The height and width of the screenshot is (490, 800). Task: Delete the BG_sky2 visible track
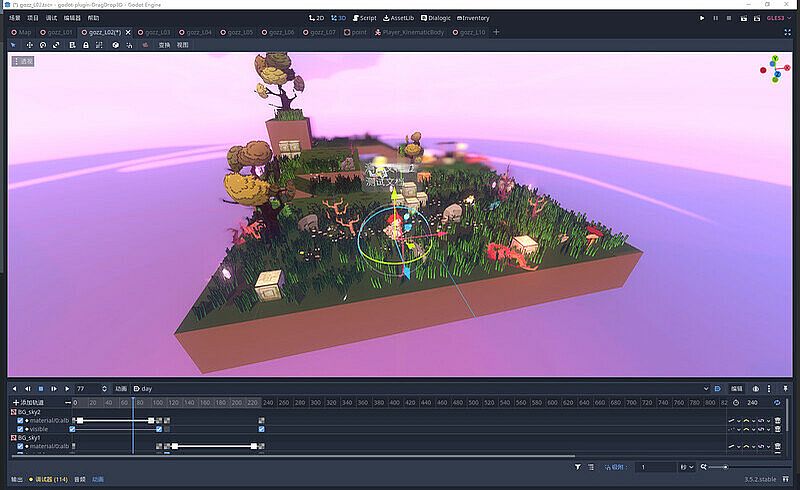point(778,429)
